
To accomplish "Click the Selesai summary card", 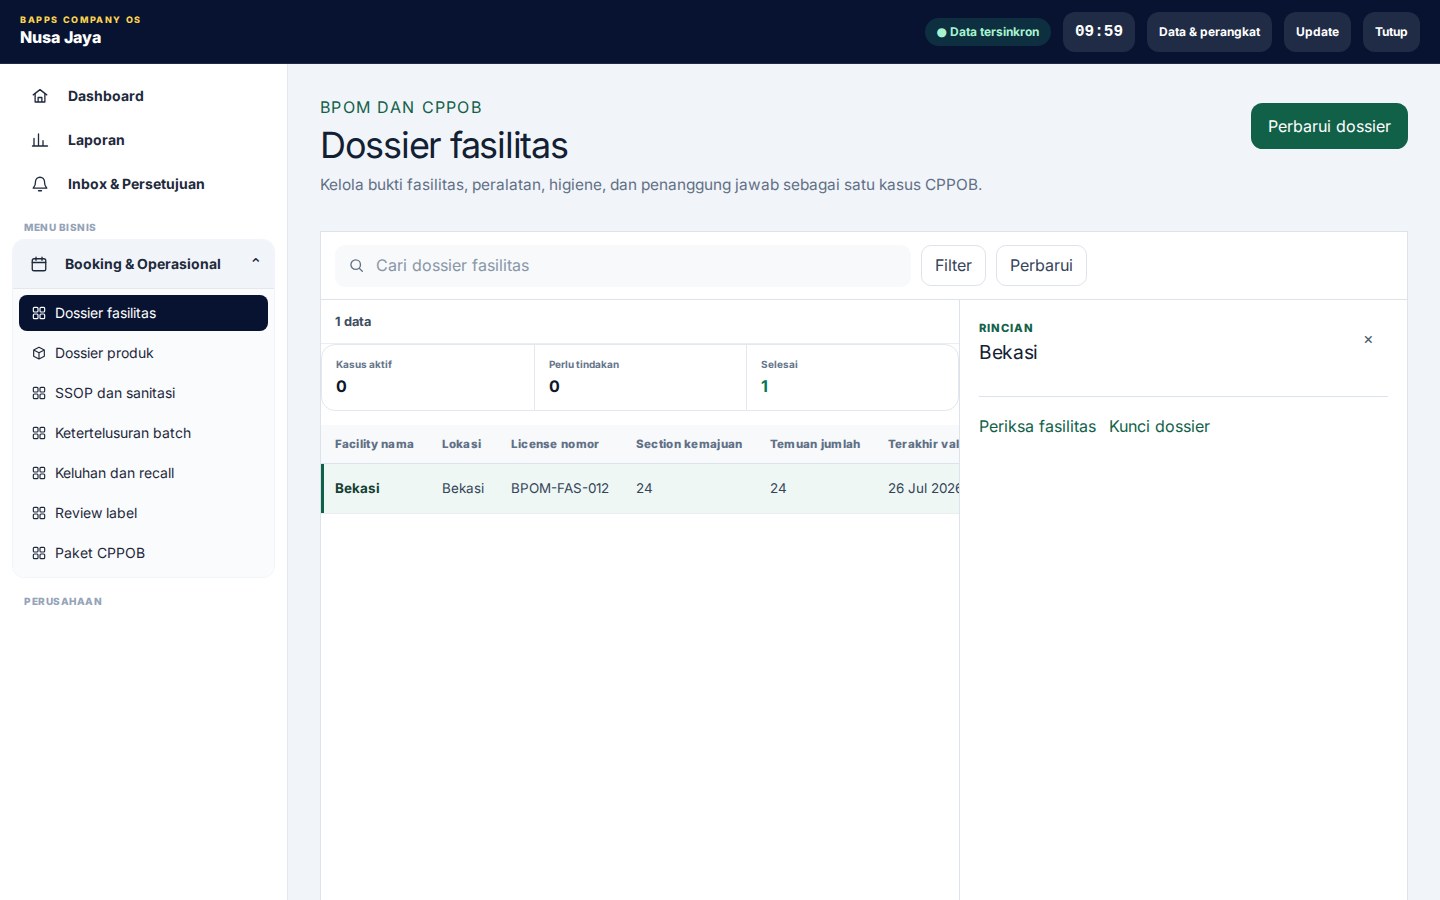I will (x=852, y=377).
